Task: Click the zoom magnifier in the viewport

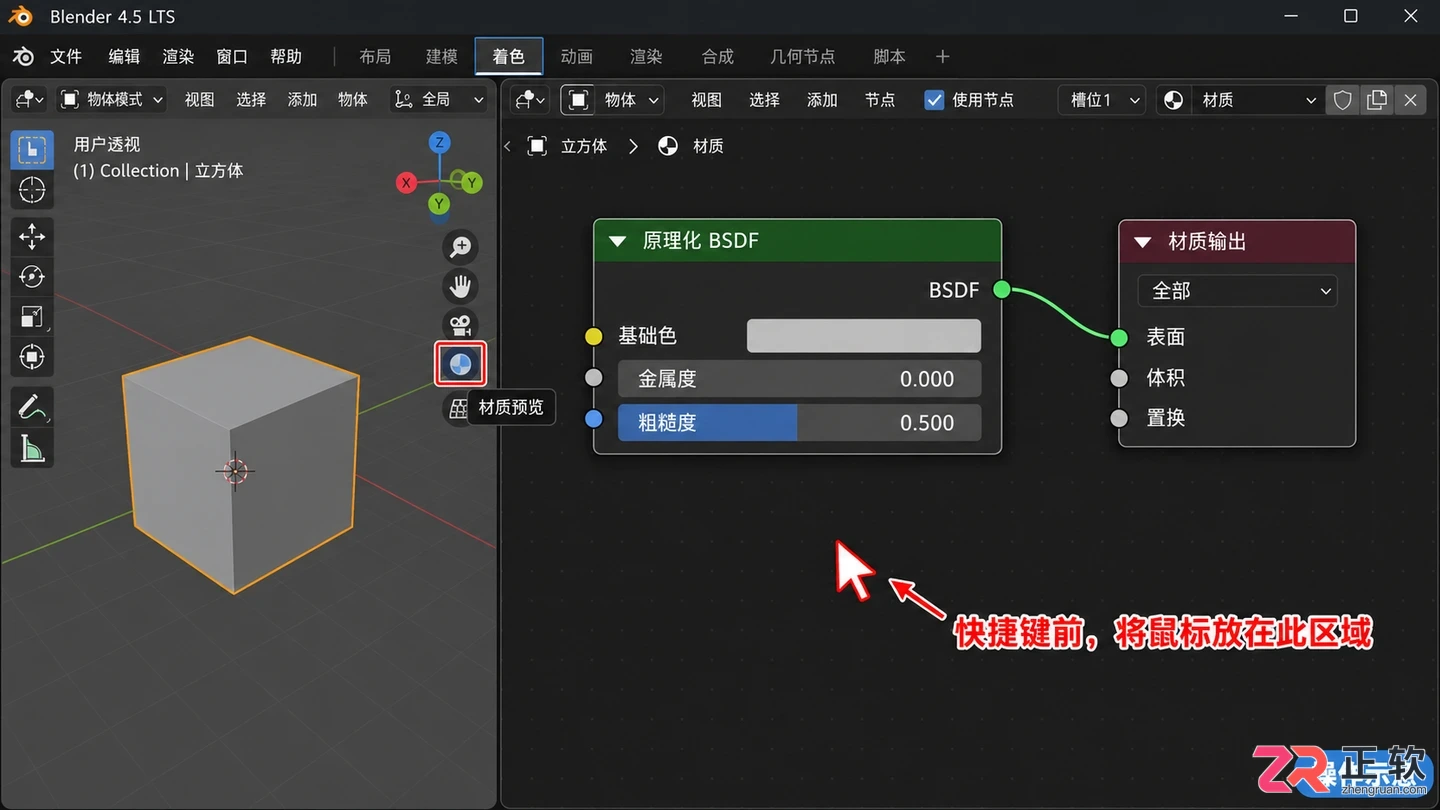Action: tap(460, 247)
